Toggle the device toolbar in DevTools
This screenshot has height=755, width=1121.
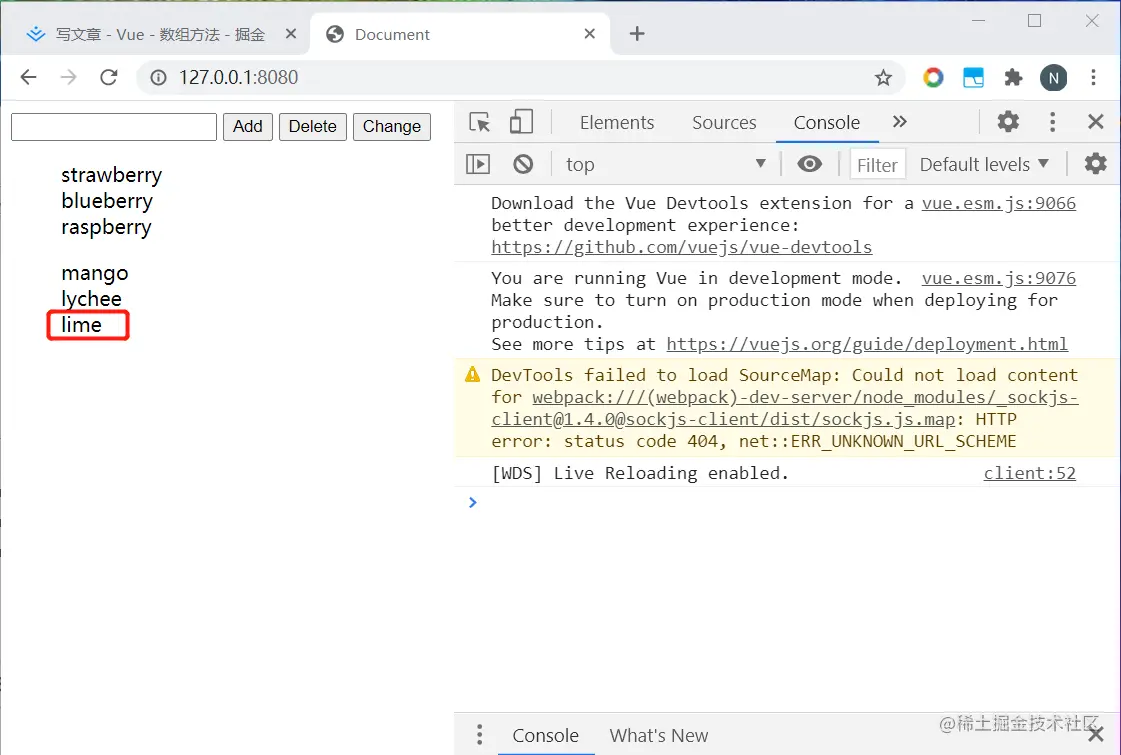click(521, 122)
